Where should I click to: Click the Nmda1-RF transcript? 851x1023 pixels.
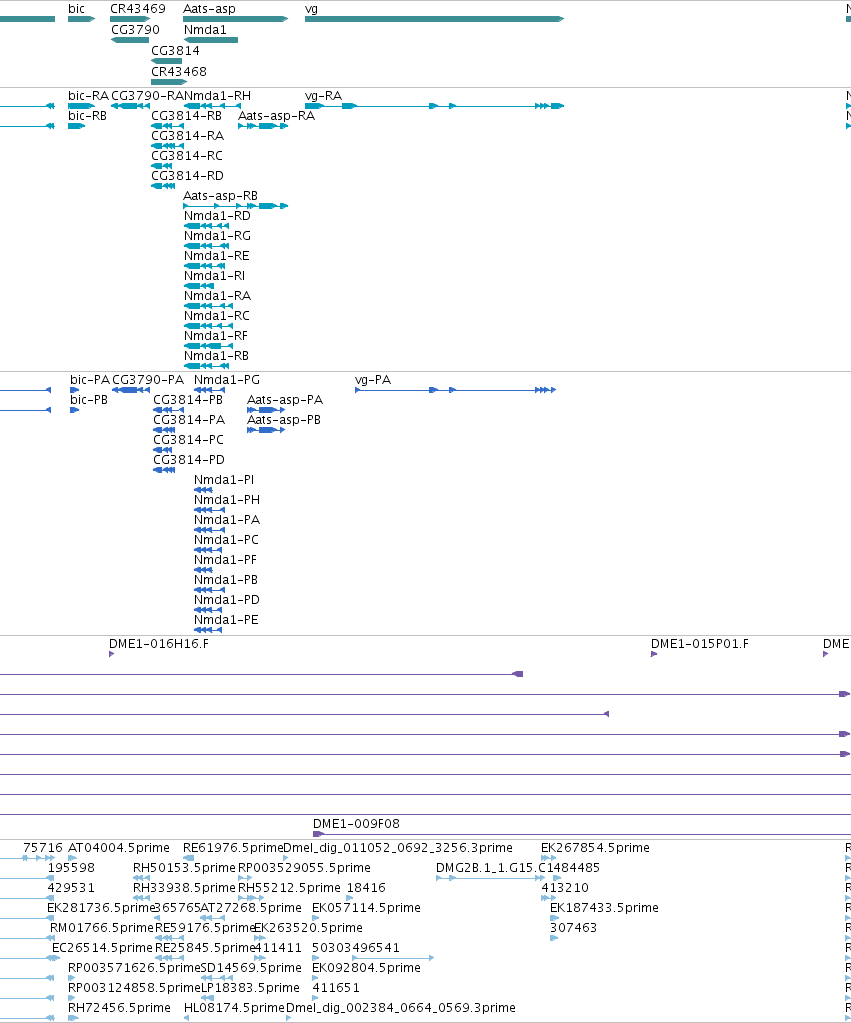tap(208, 346)
